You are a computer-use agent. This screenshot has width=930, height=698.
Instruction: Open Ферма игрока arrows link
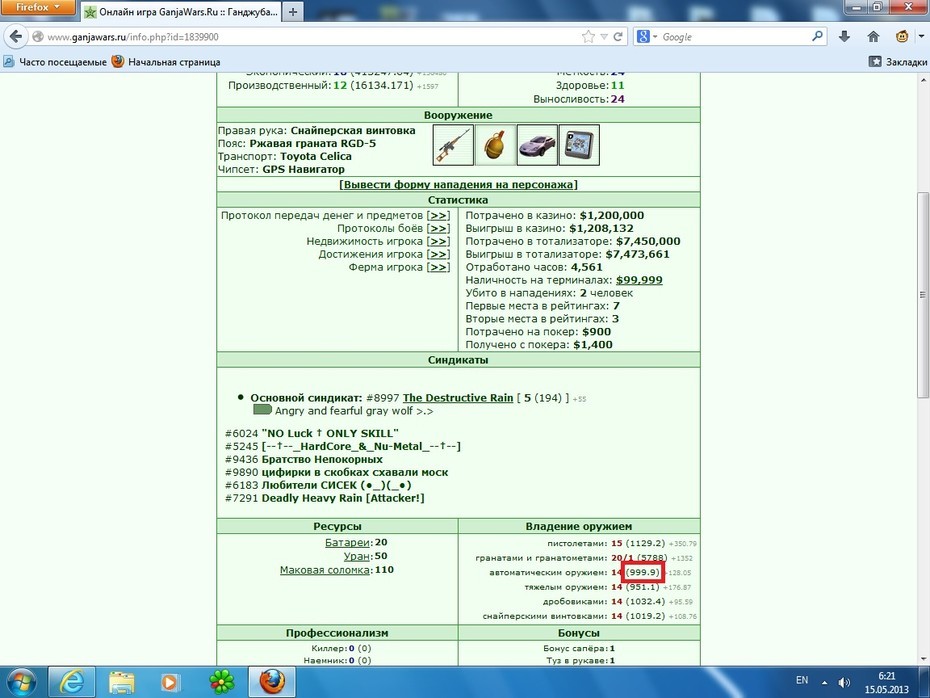[438, 267]
